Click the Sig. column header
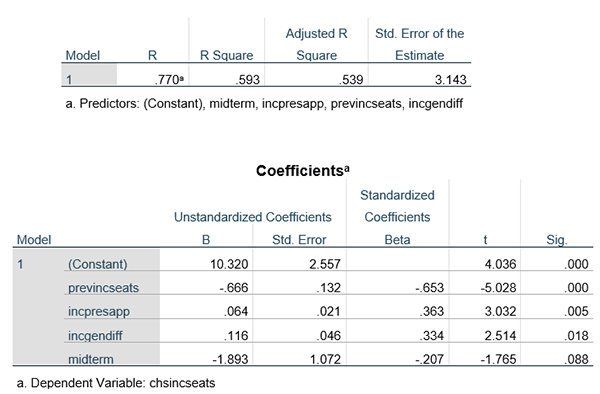The width and height of the screenshot is (600, 394). [x=557, y=240]
